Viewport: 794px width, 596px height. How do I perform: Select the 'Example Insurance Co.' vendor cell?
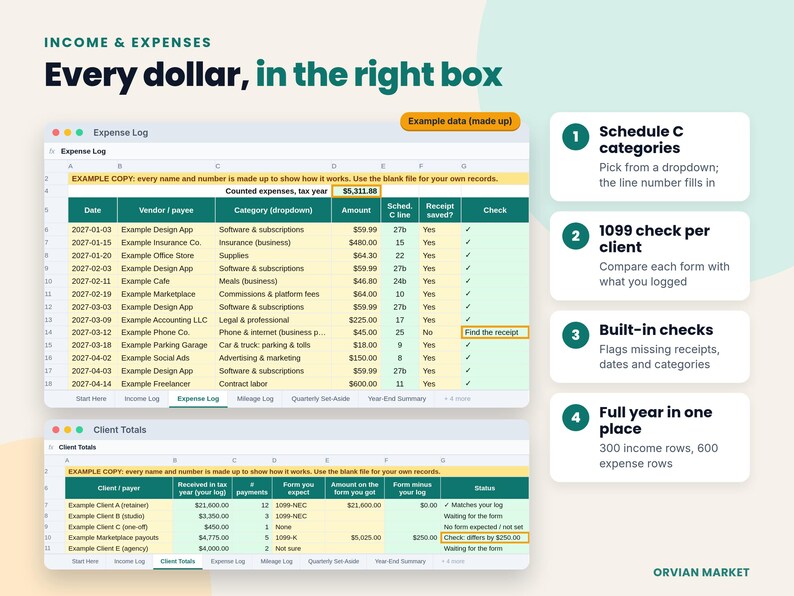pyautogui.click(x=166, y=243)
